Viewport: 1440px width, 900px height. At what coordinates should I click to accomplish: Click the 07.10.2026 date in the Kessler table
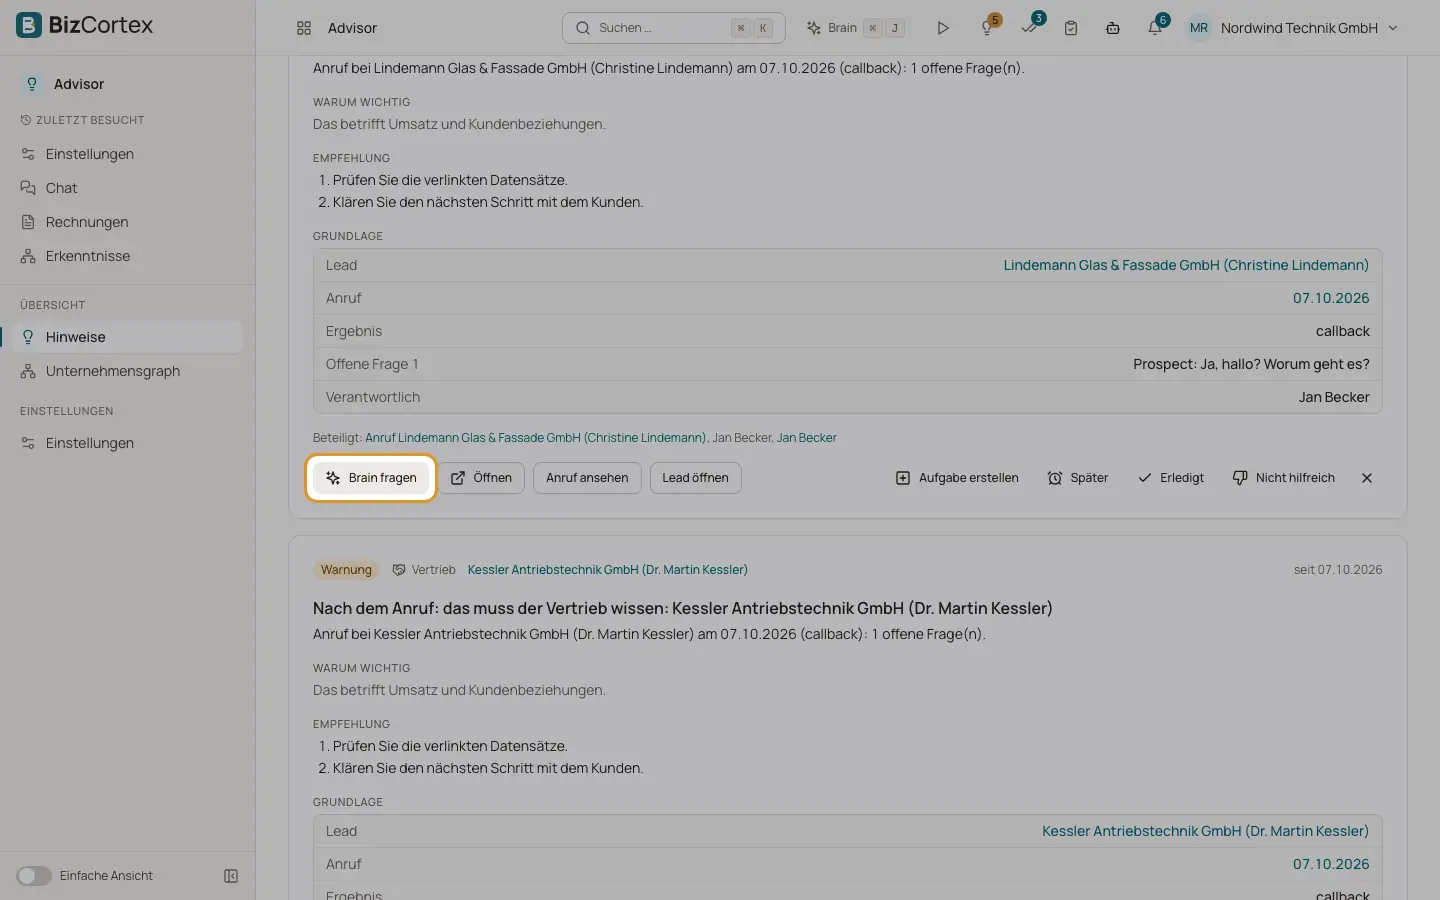(x=1331, y=864)
